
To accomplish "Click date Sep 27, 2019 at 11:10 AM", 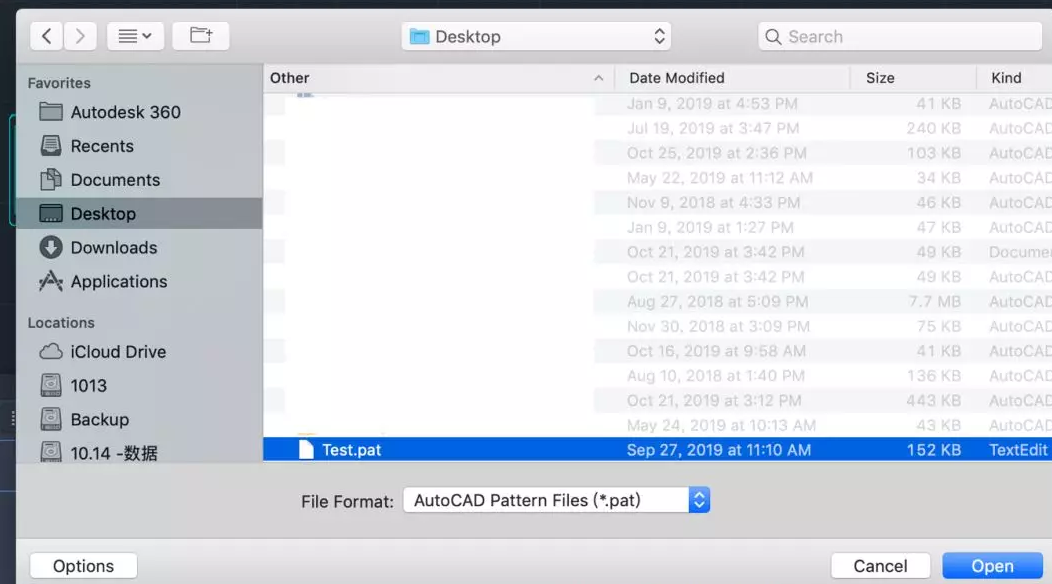I will click(x=719, y=450).
